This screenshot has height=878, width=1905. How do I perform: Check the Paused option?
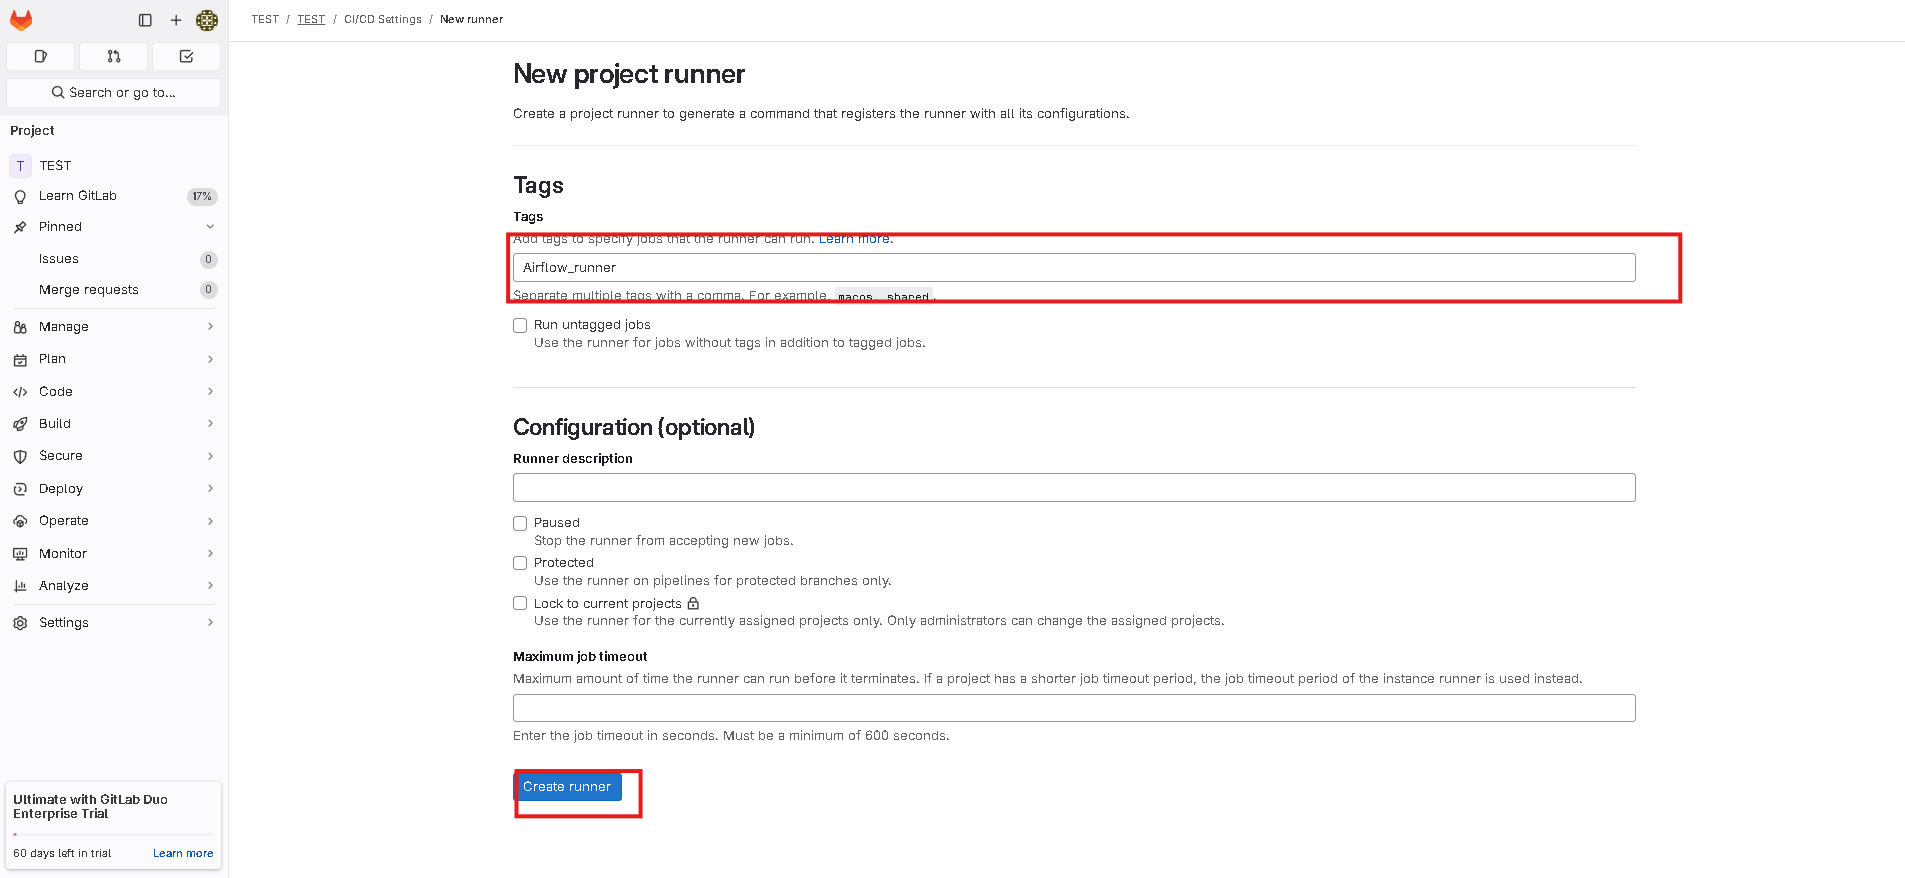(520, 523)
